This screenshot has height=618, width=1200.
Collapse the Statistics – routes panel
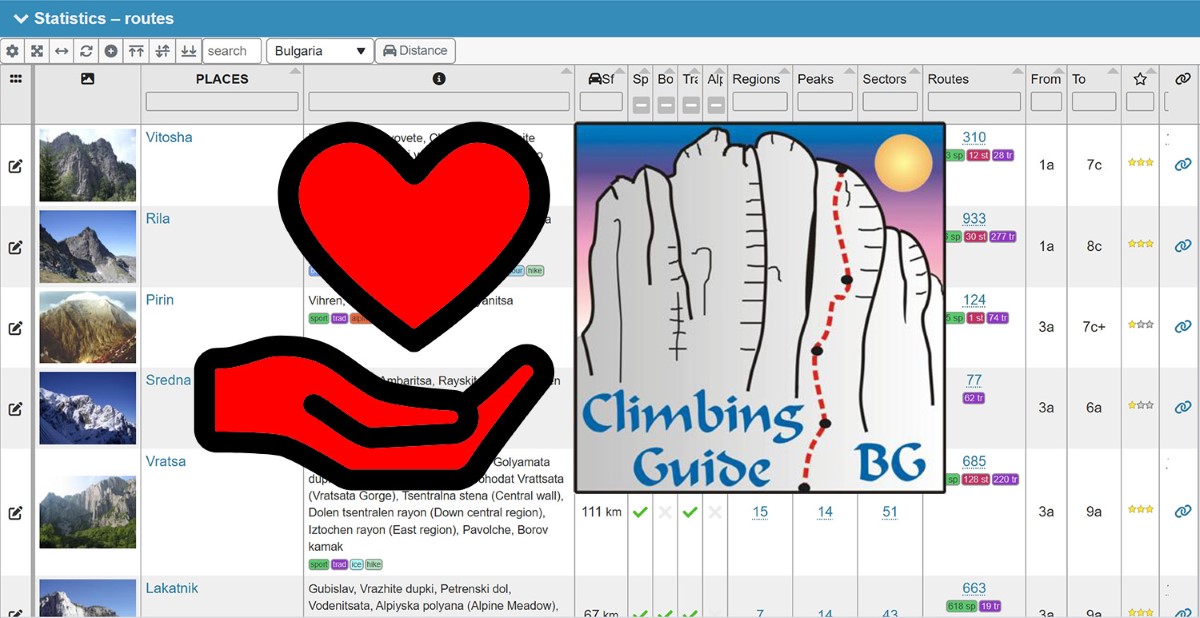[20, 18]
